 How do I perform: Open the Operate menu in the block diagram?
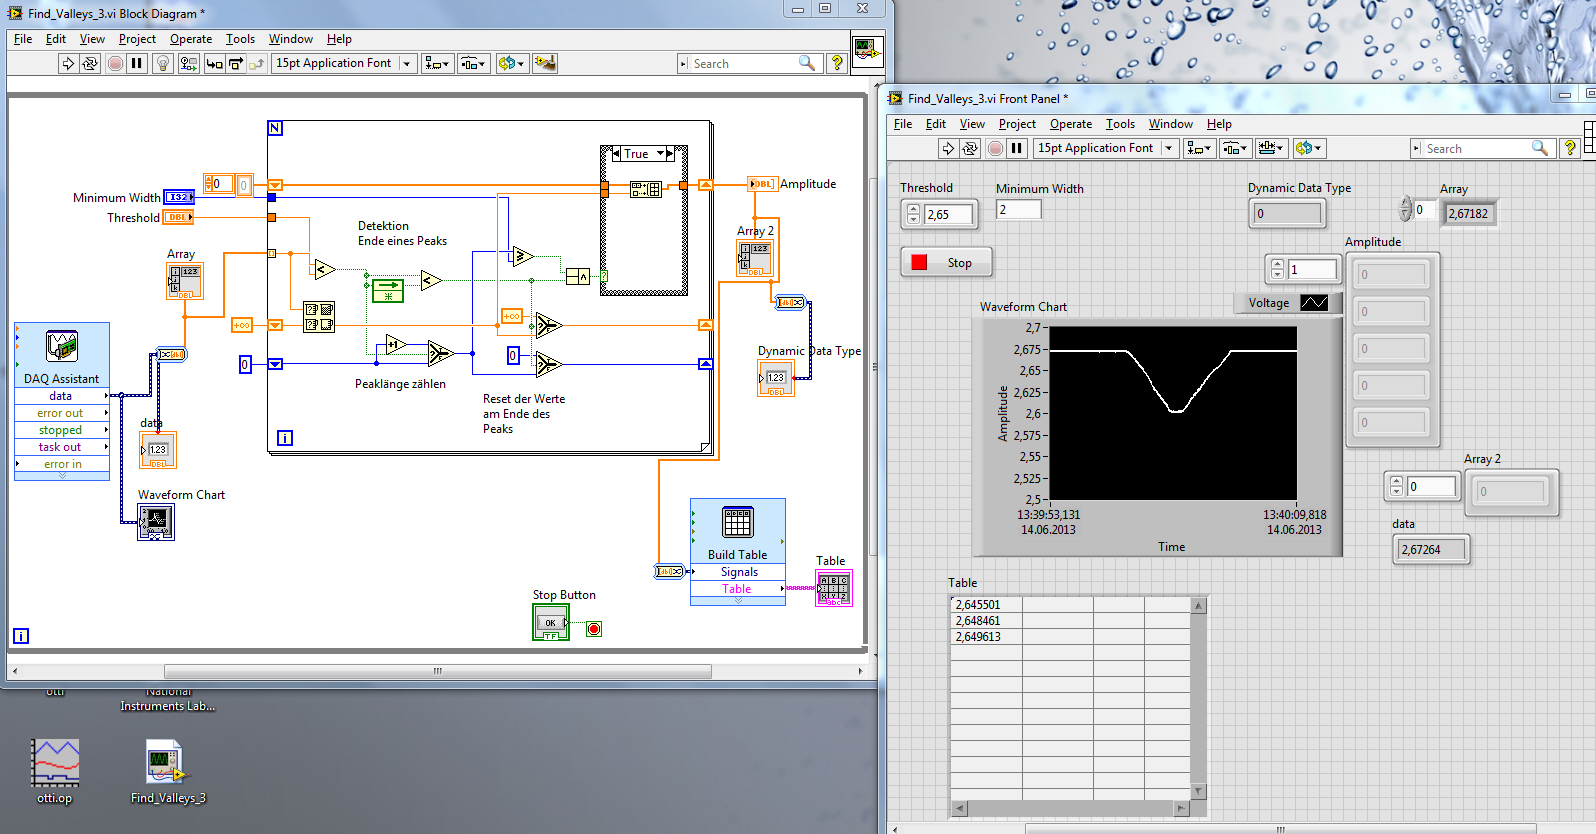[x=190, y=39]
